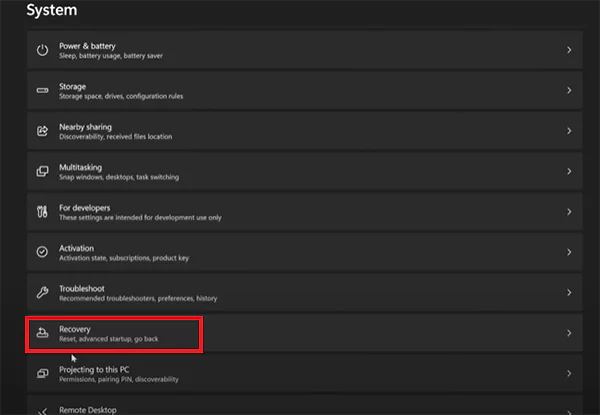Click the Nearby sharing share icon
Screen dimensions: 600x415
pos(42,131)
